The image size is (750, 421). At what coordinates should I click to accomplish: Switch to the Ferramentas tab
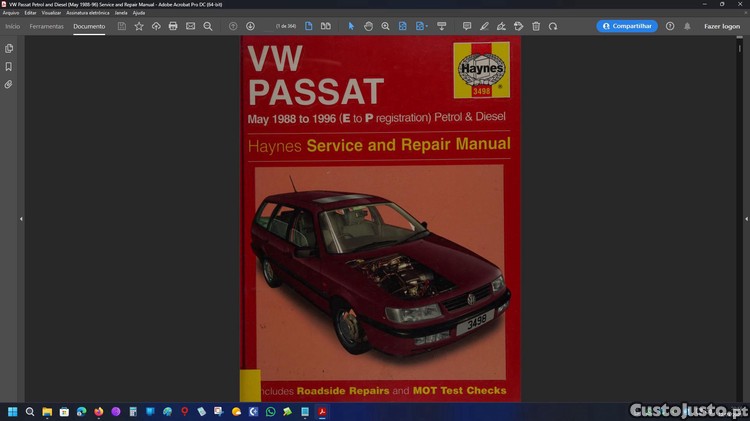[x=47, y=26]
